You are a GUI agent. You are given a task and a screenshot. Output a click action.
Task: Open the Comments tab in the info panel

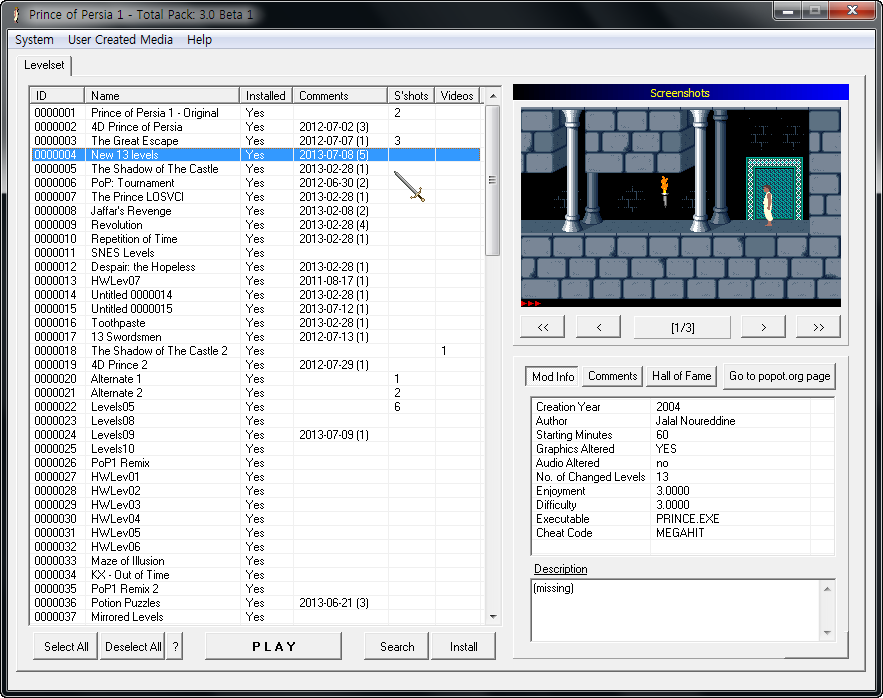click(x=613, y=376)
